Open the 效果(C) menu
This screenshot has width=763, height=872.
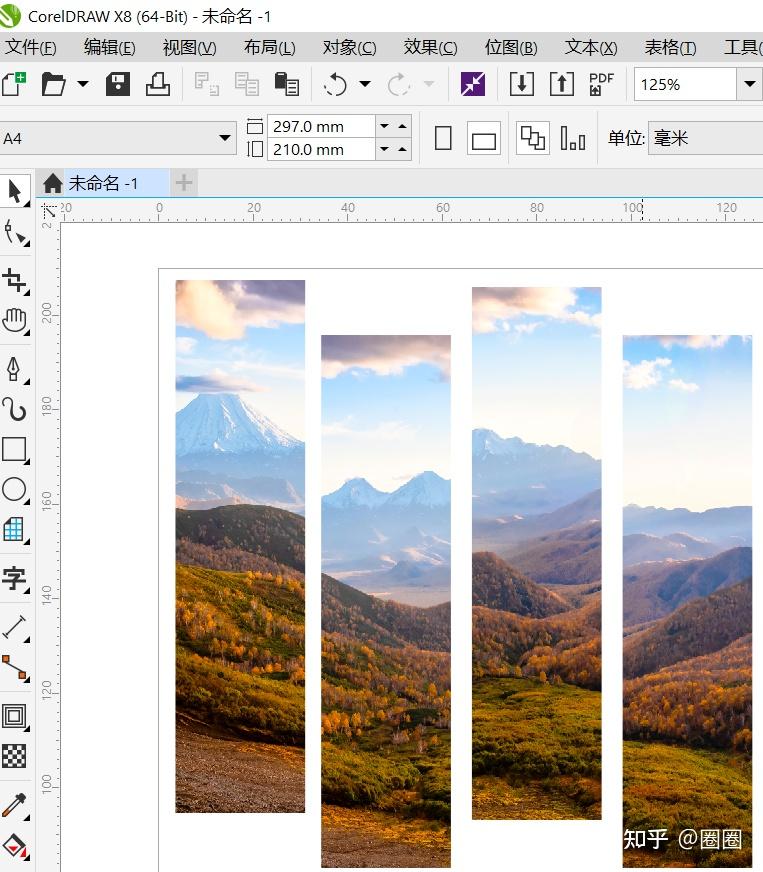pyautogui.click(x=430, y=48)
